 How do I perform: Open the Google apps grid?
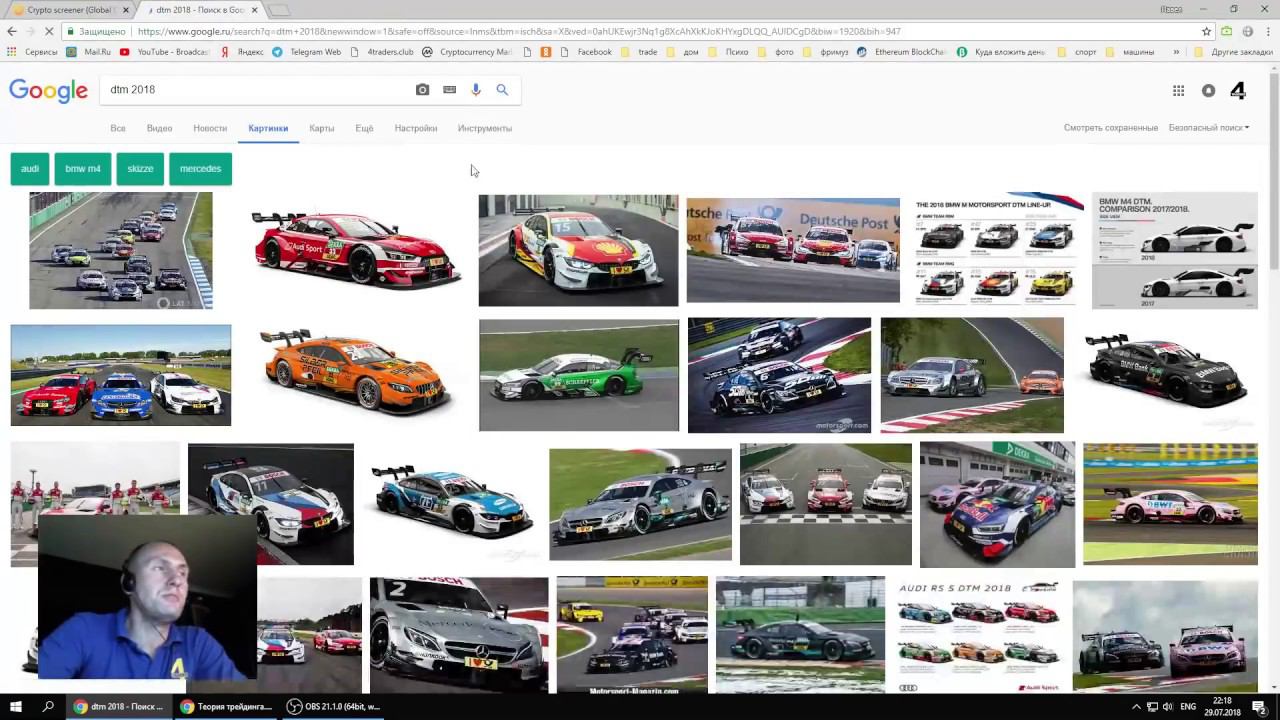pyautogui.click(x=1179, y=91)
